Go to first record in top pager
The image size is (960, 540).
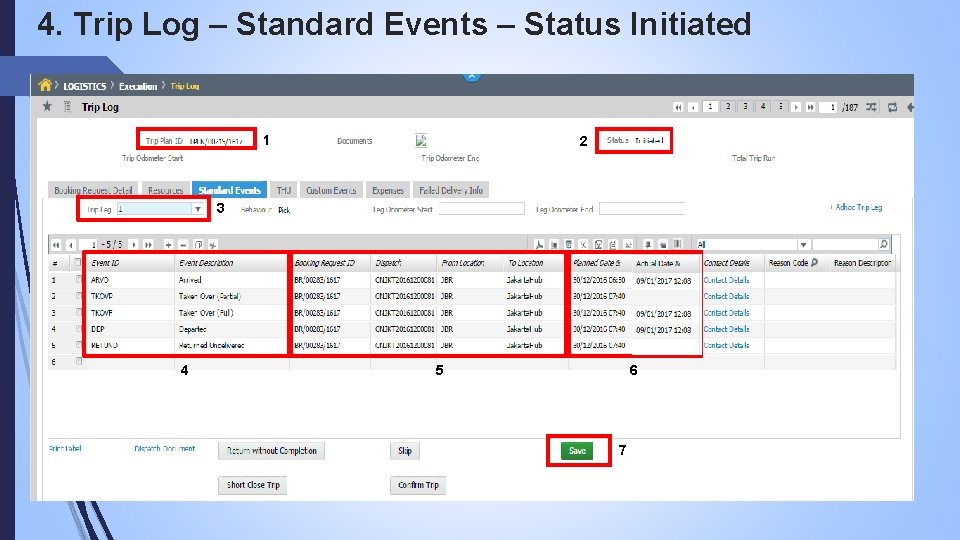point(678,107)
